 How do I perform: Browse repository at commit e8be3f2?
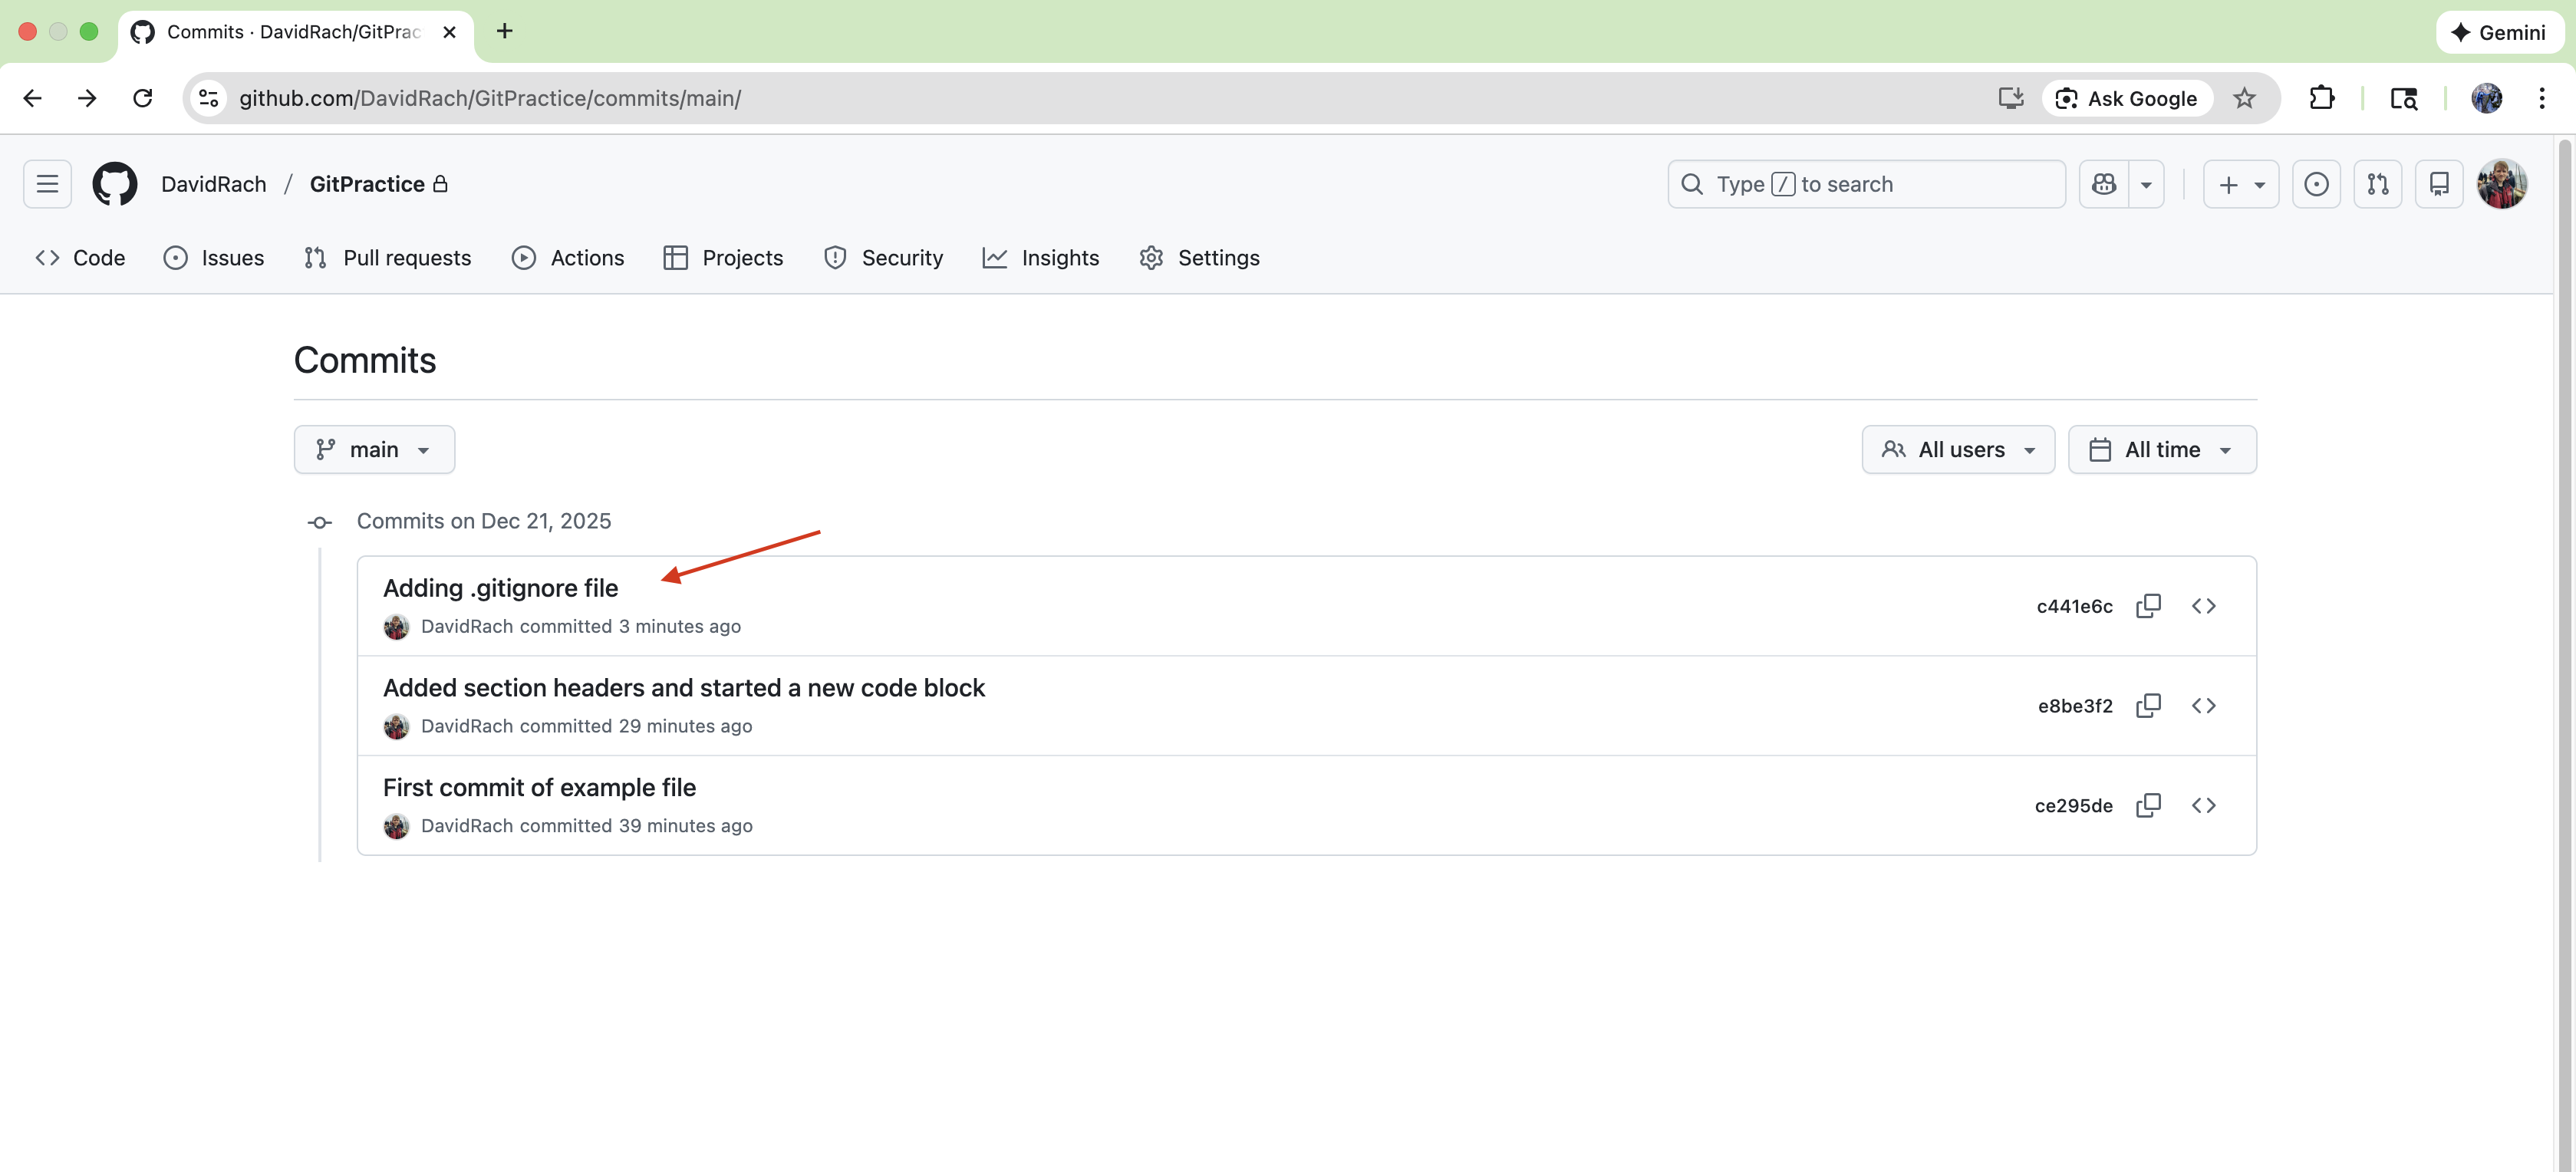pos(2203,706)
